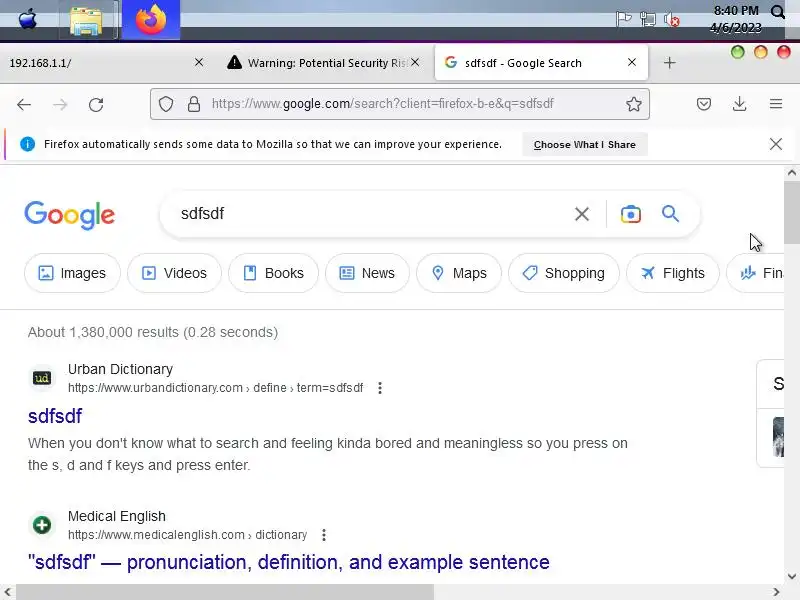Click the Medical English site name
Screen dimensions: 800x600
[x=117, y=516]
